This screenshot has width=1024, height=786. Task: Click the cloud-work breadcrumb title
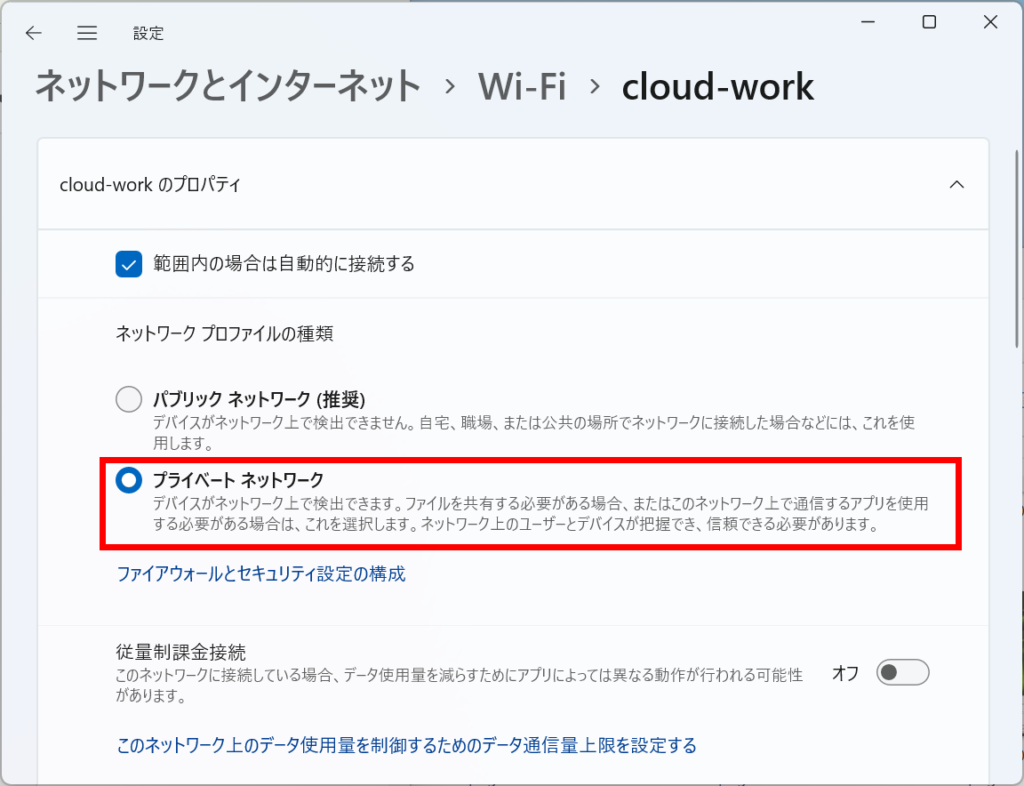[717, 87]
